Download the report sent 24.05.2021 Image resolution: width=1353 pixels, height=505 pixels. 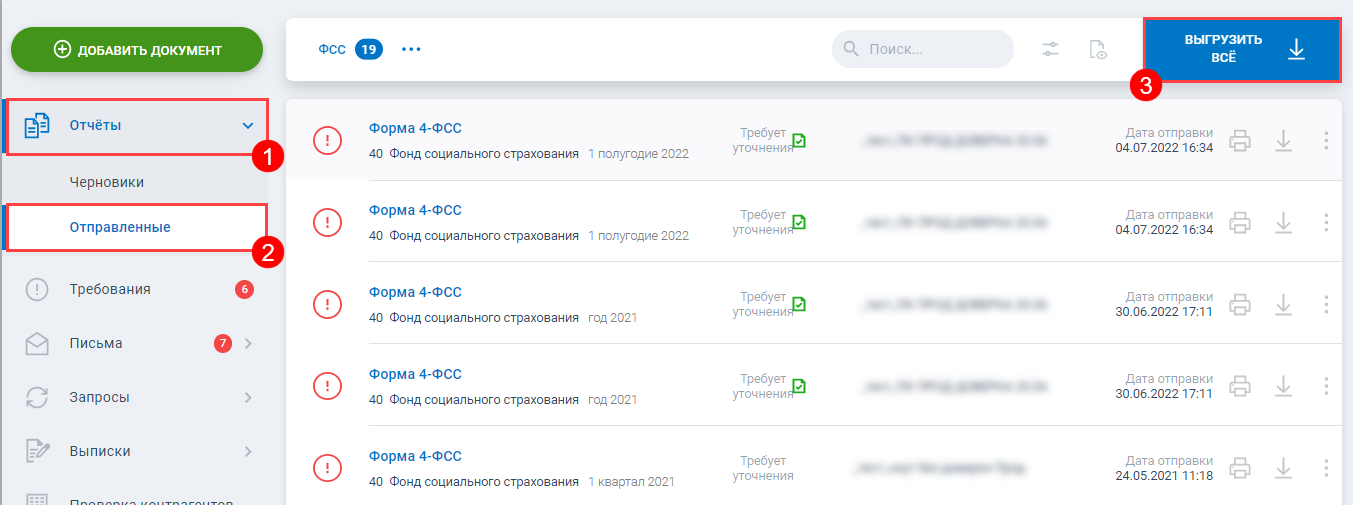point(1284,467)
